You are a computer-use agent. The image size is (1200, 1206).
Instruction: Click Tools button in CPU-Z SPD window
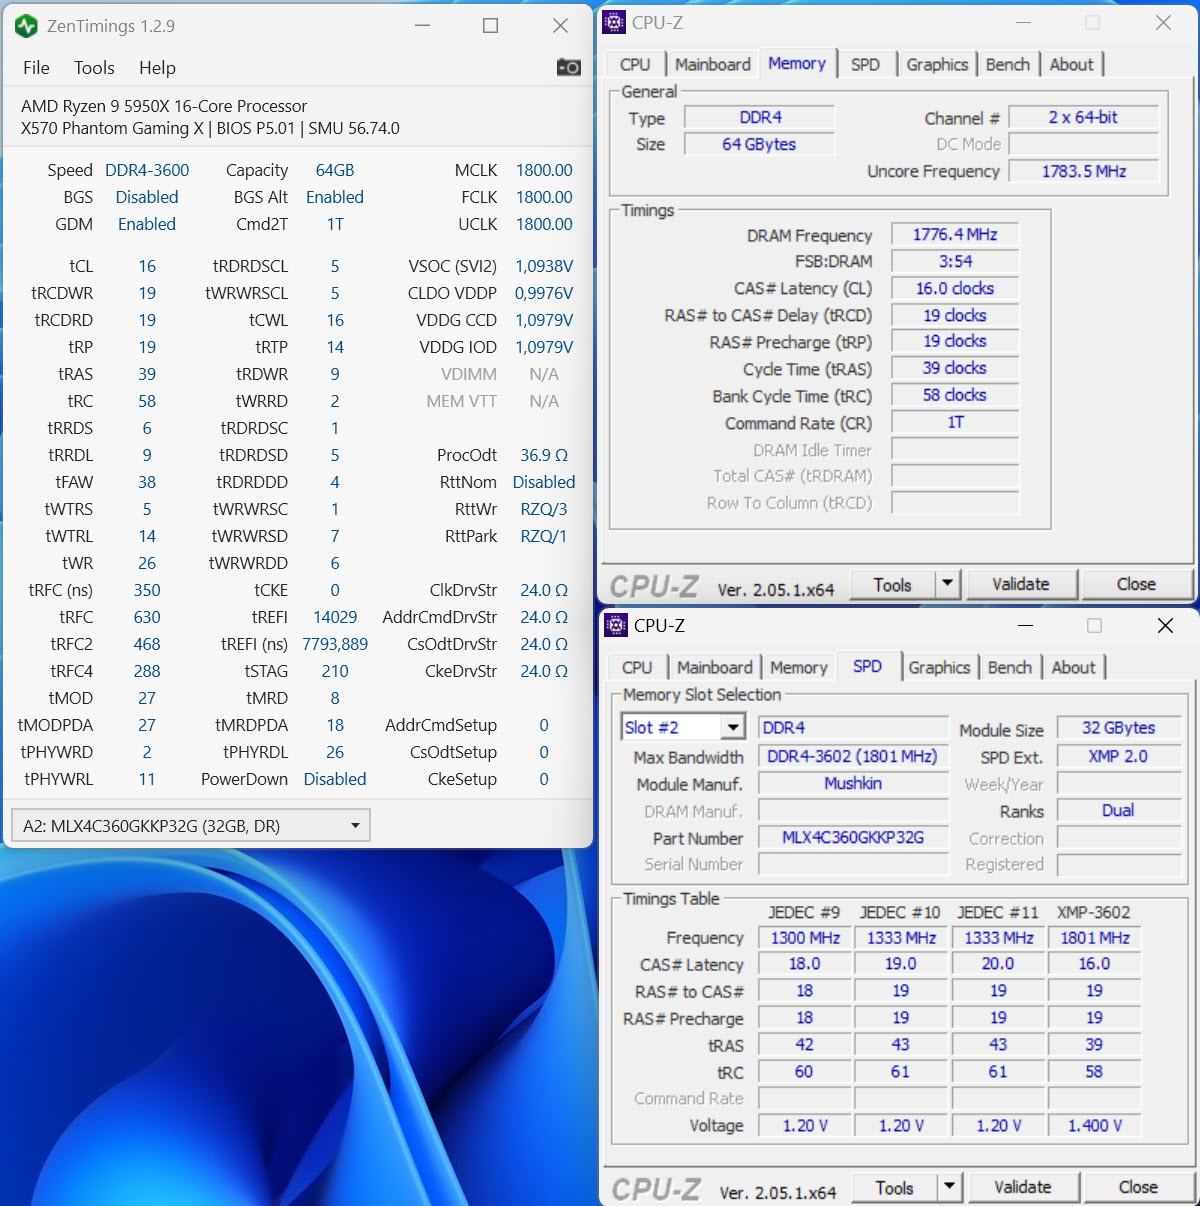tap(894, 1187)
